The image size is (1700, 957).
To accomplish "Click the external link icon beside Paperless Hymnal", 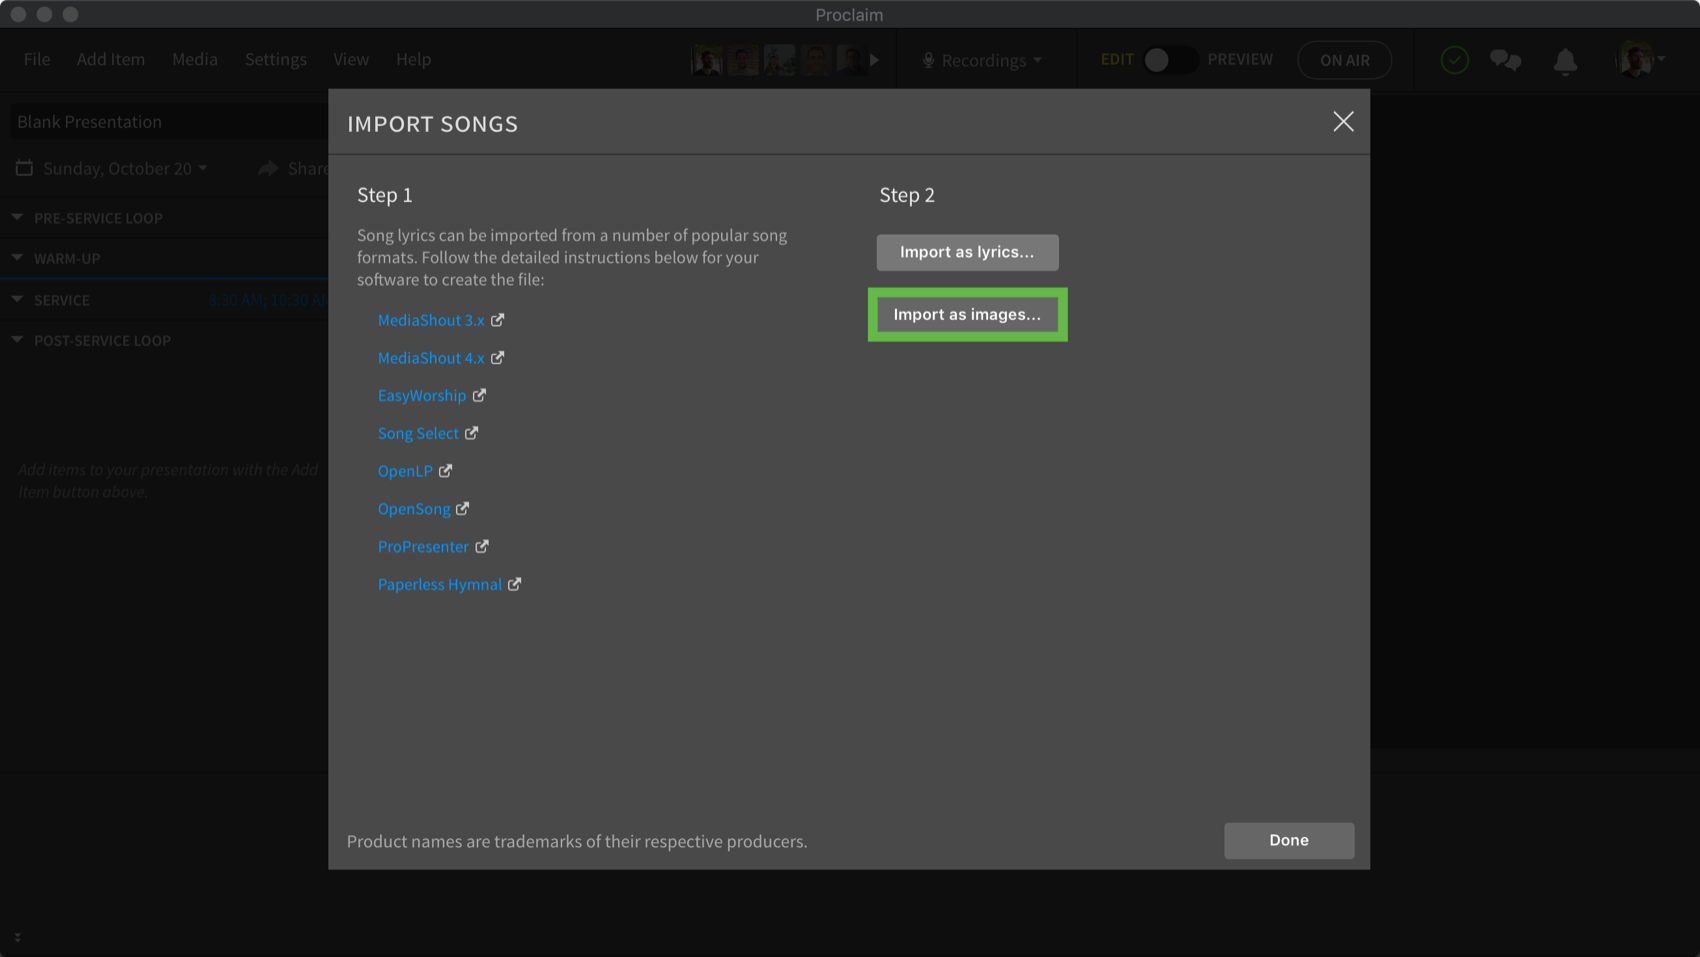I will point(515,584).
